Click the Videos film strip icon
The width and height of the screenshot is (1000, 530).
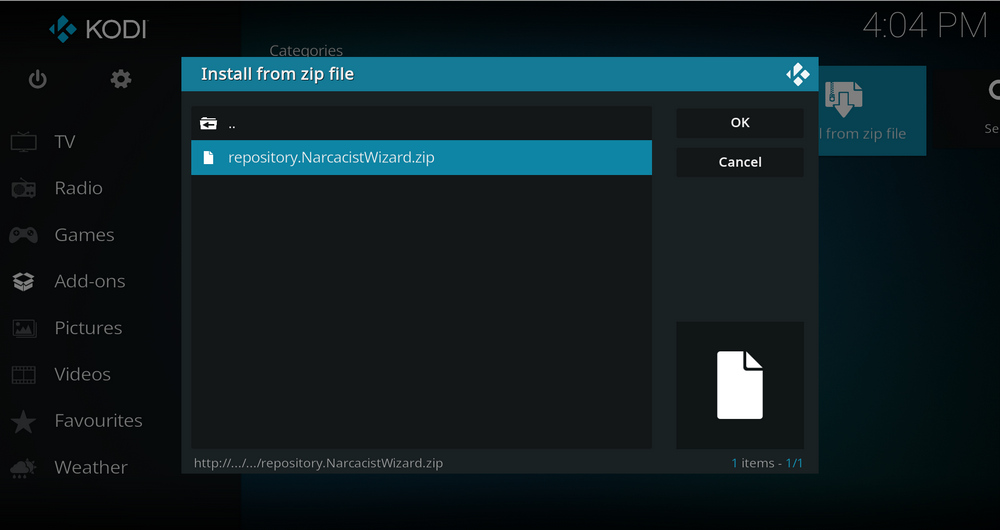pyautogui.click(x=24, y=374)
